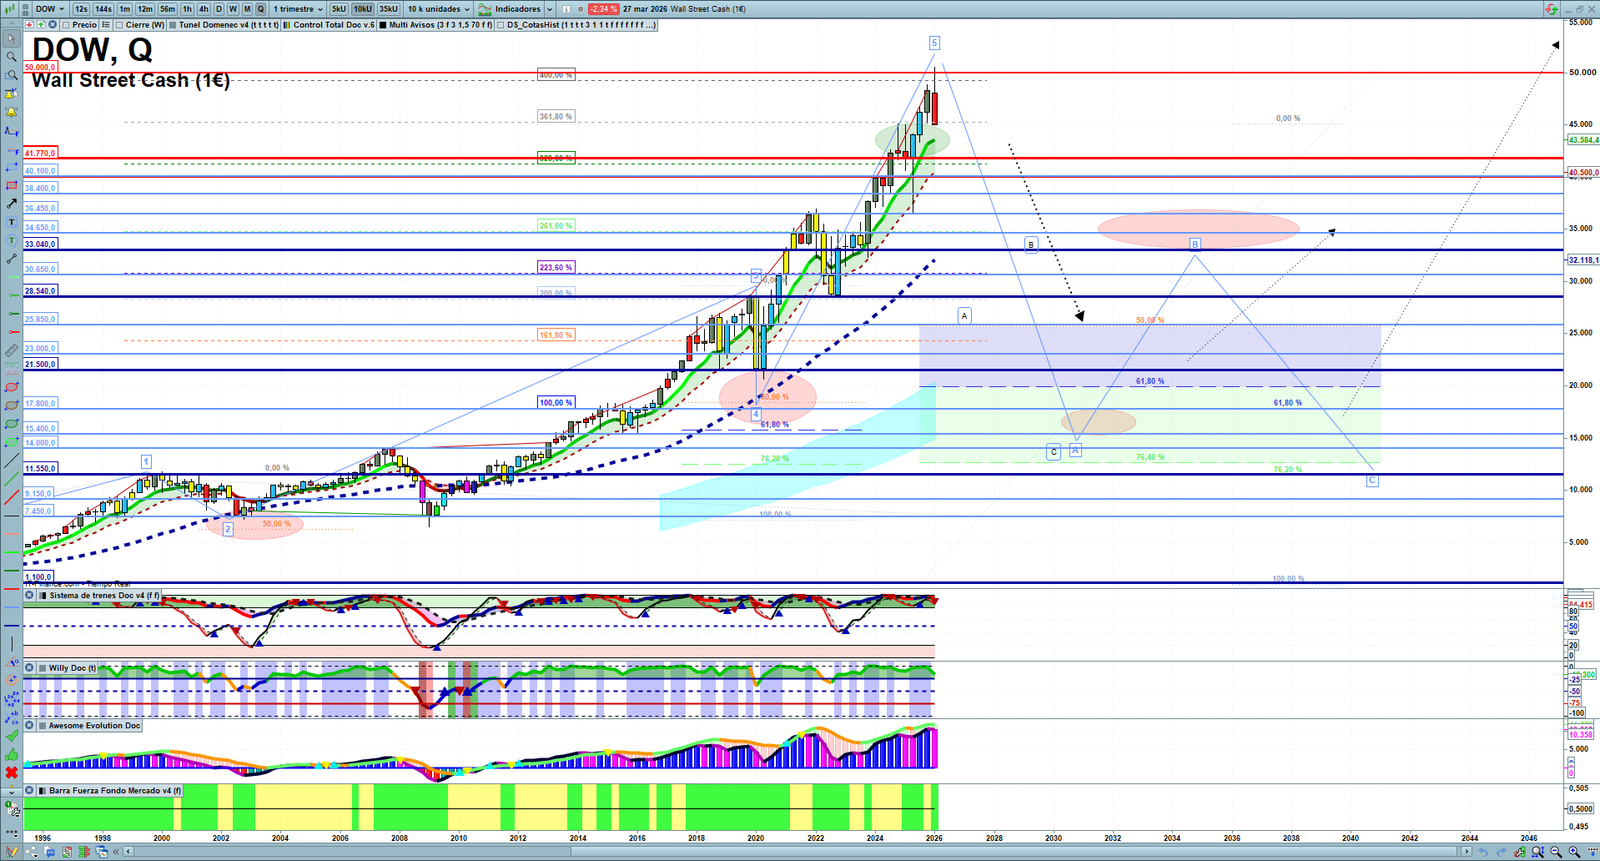
Task: Toggle the DS_CotasHist checkbox
Action: point(501,25)
